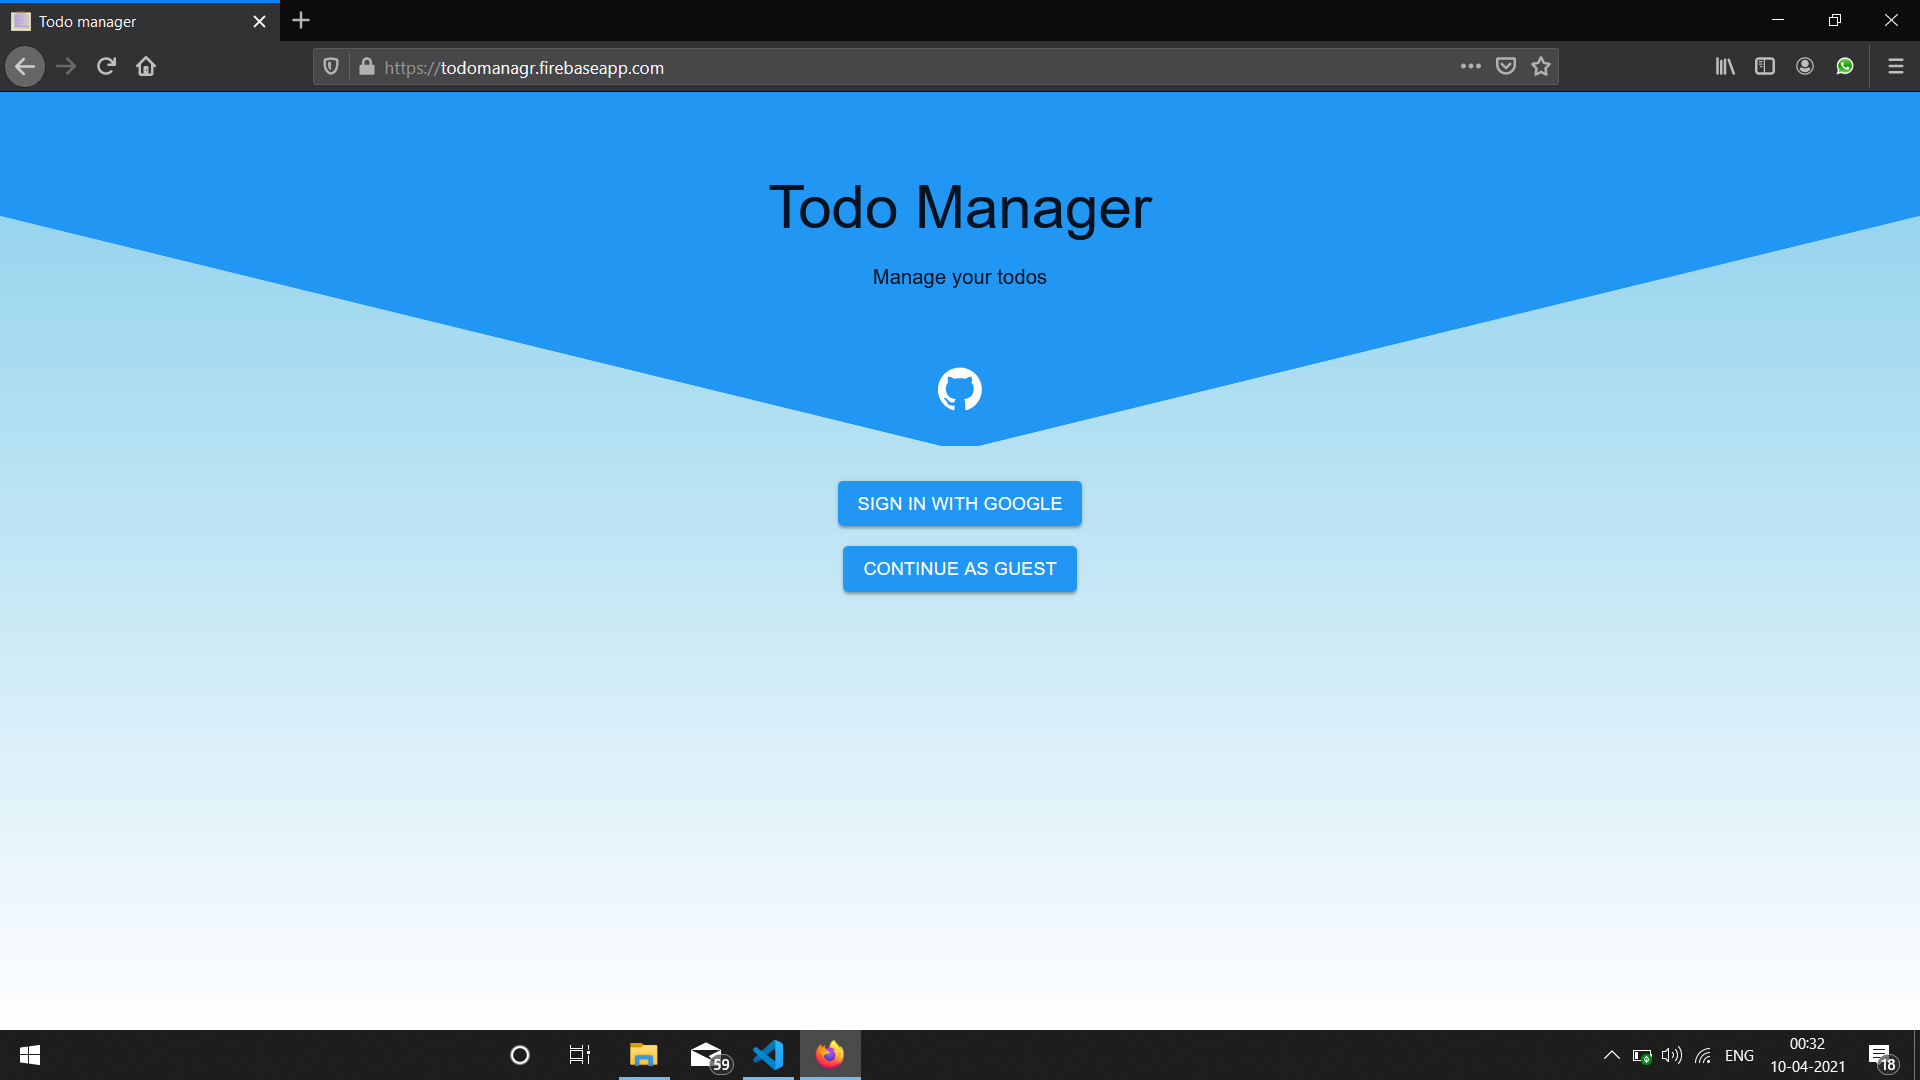Minimize the Firefox window

[1777, 20]
